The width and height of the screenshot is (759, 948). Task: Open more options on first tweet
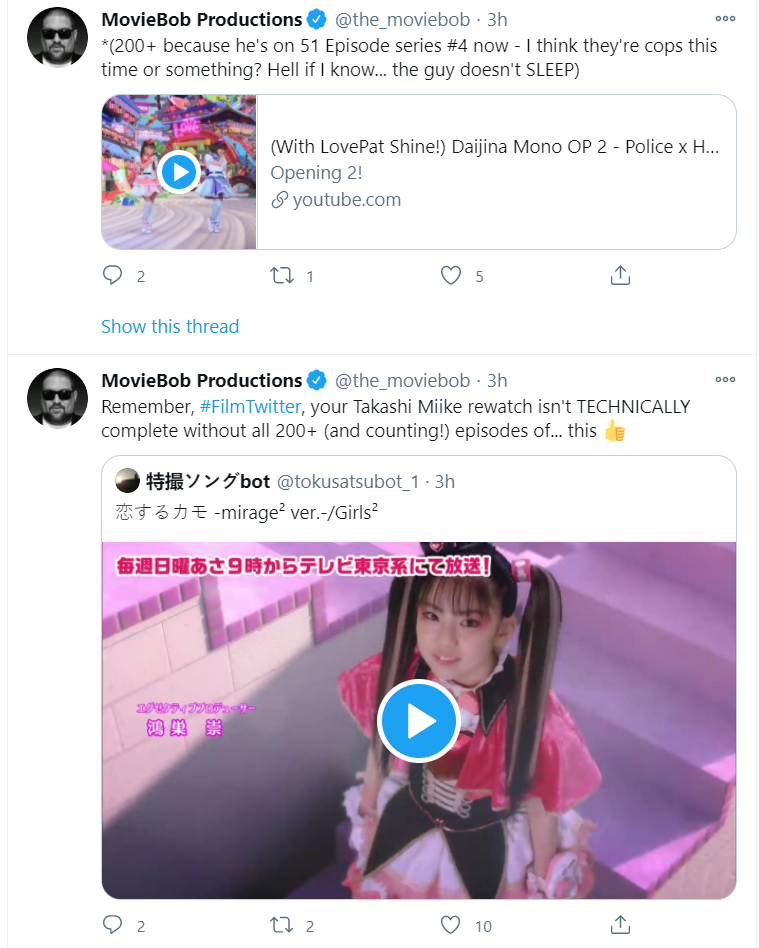[x=725, y=19]
